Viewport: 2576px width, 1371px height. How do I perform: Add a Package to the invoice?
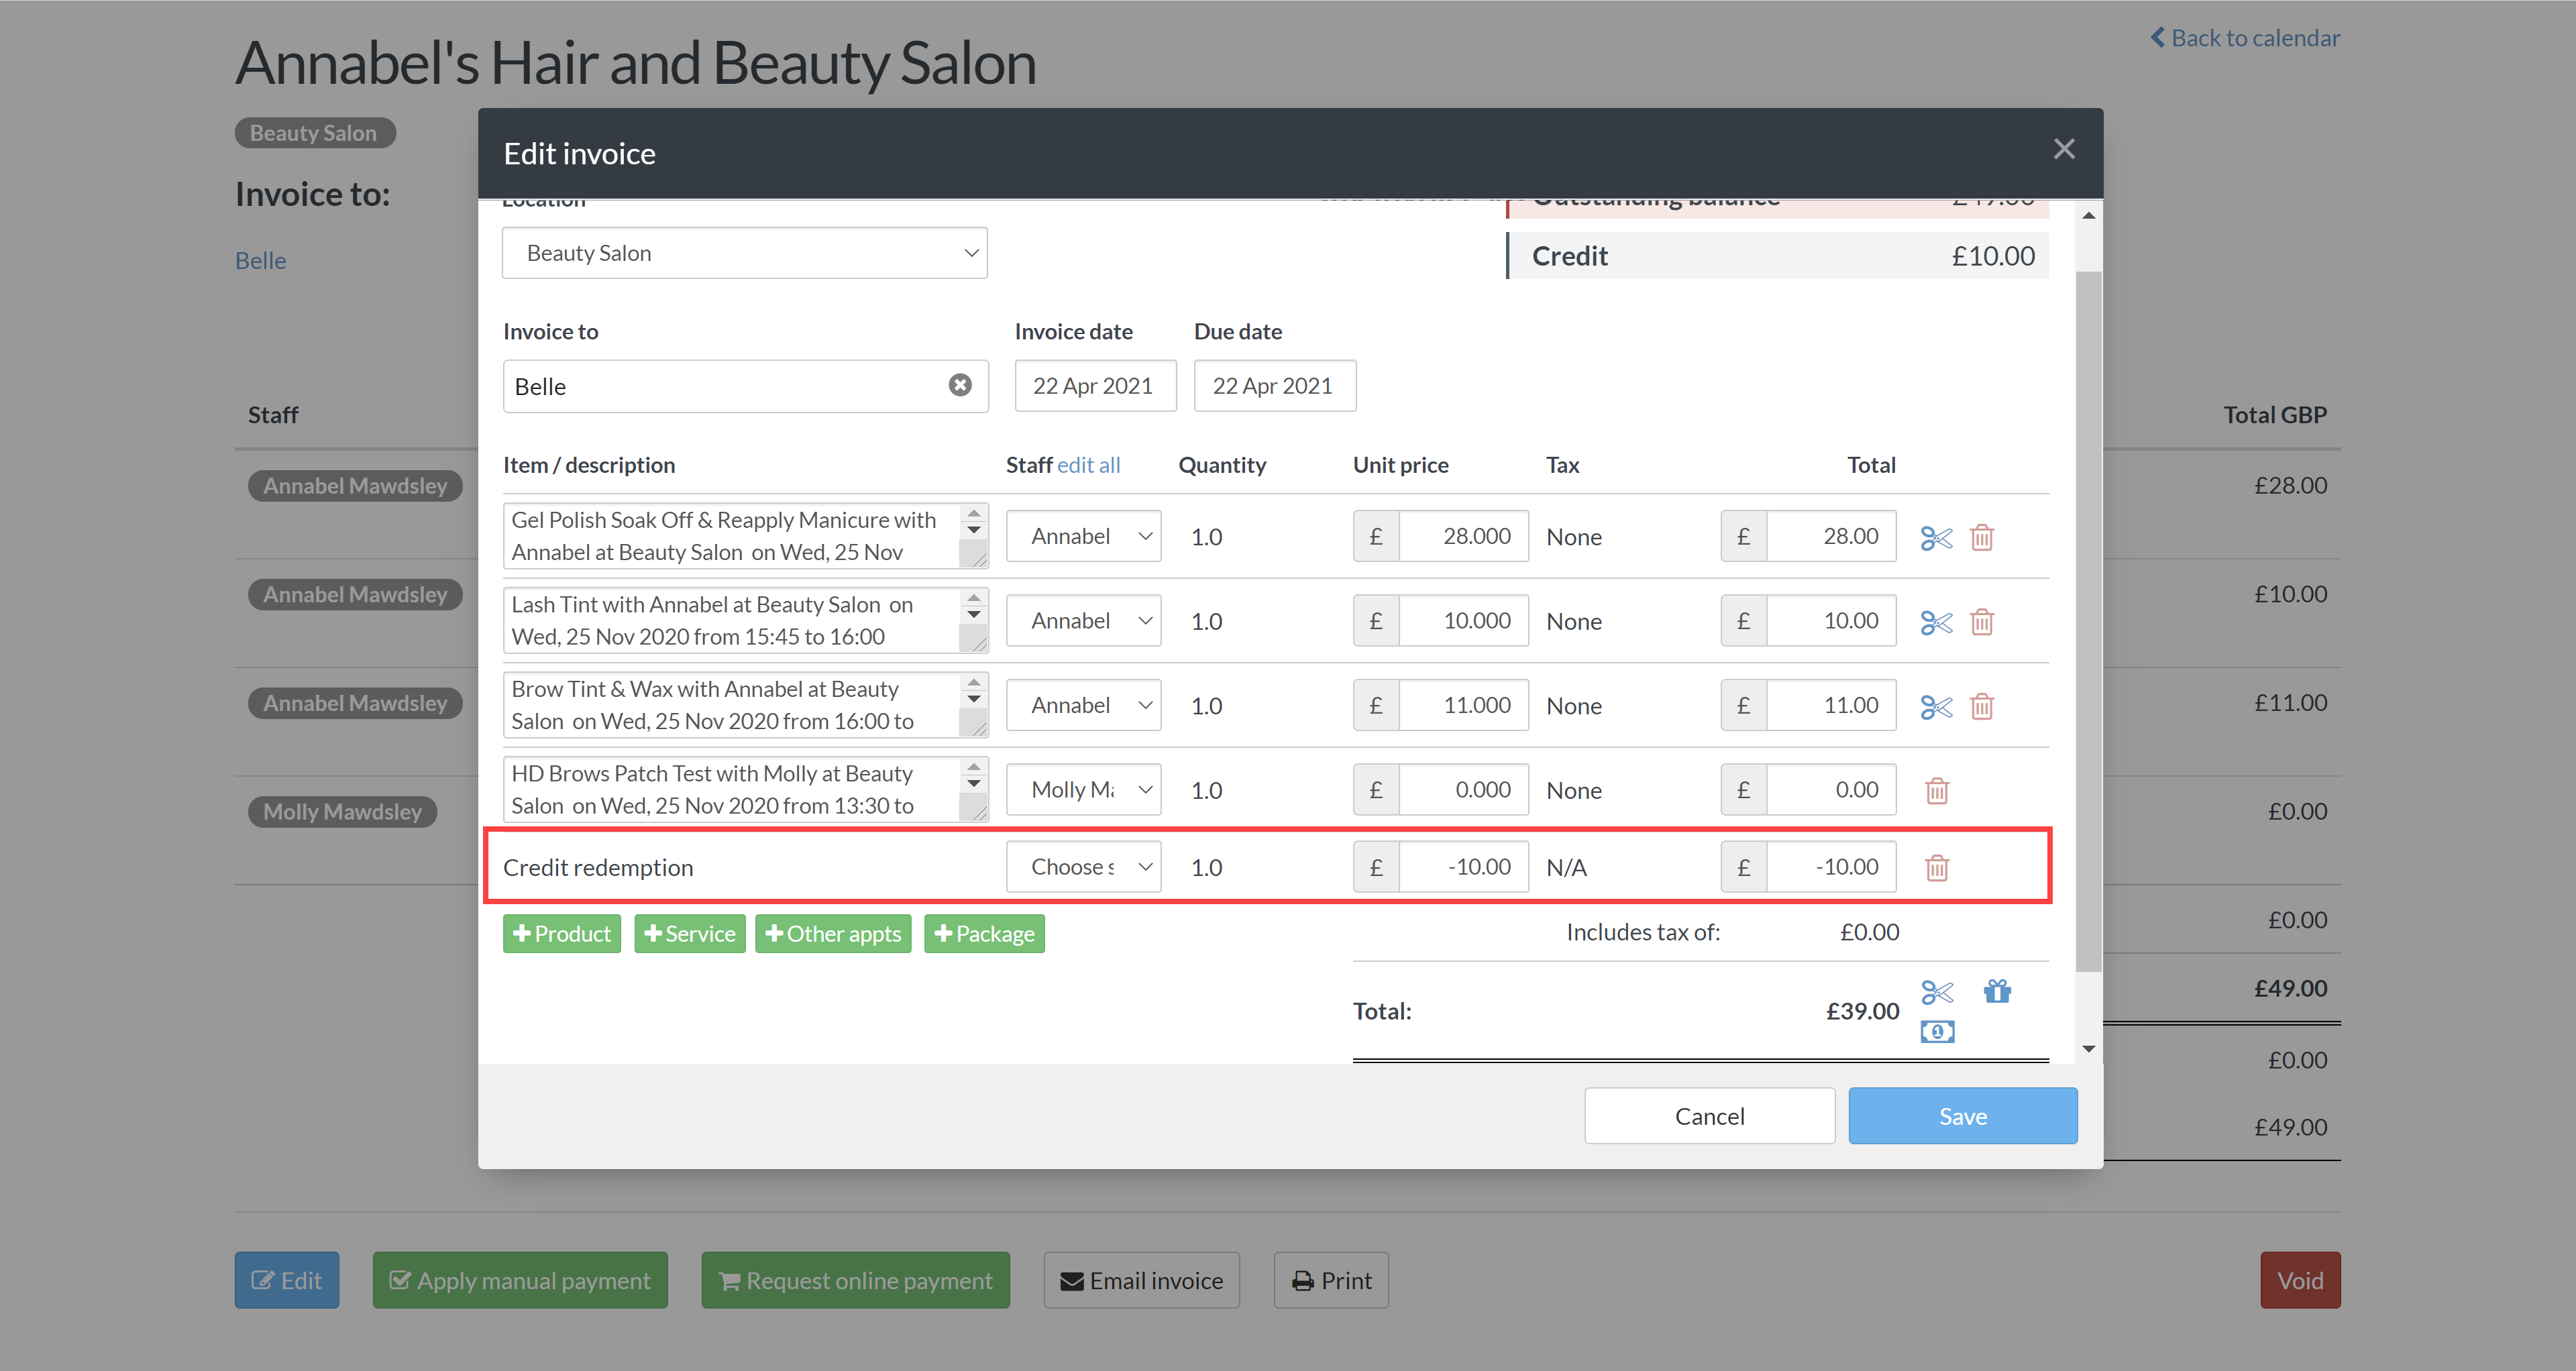983,934
